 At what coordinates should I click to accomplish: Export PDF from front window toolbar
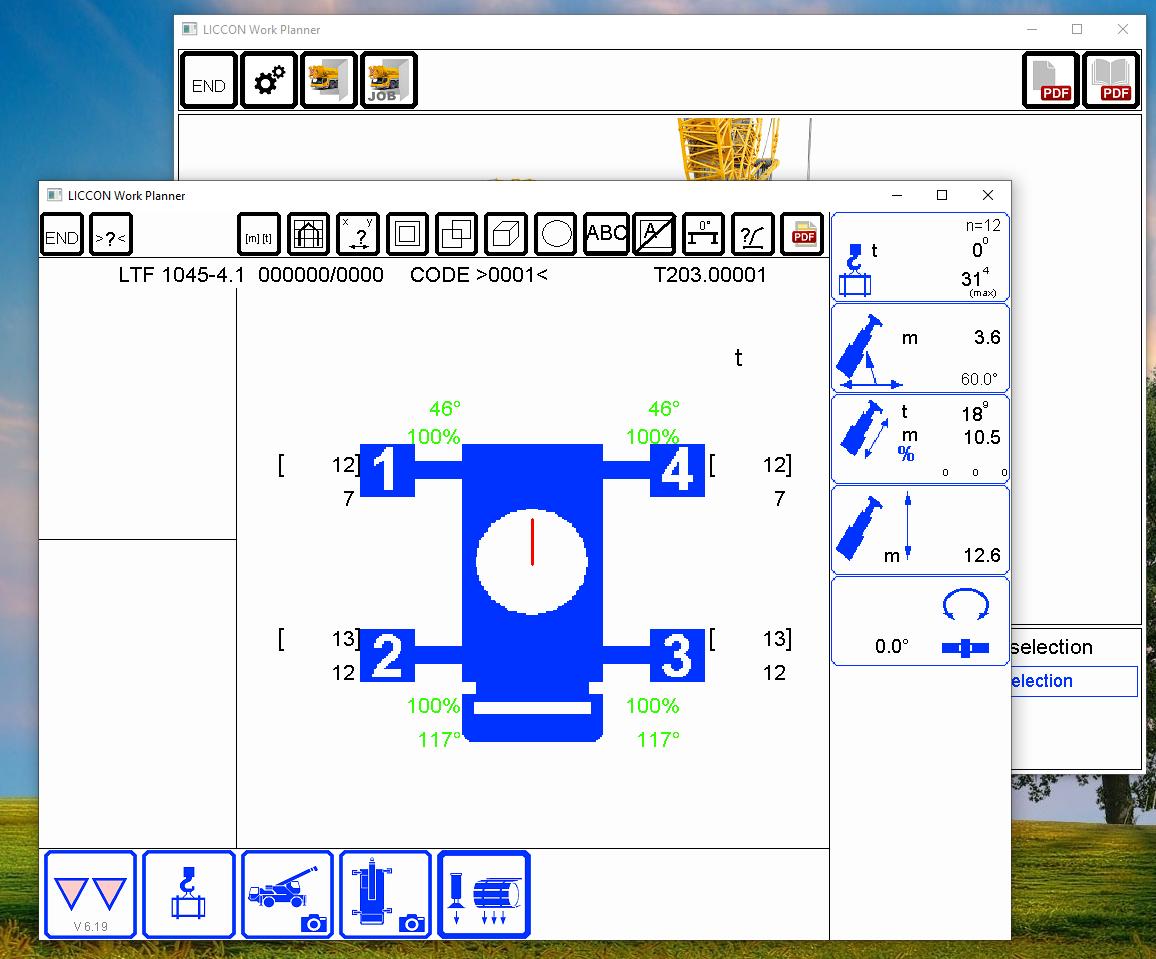pos(802,234)
